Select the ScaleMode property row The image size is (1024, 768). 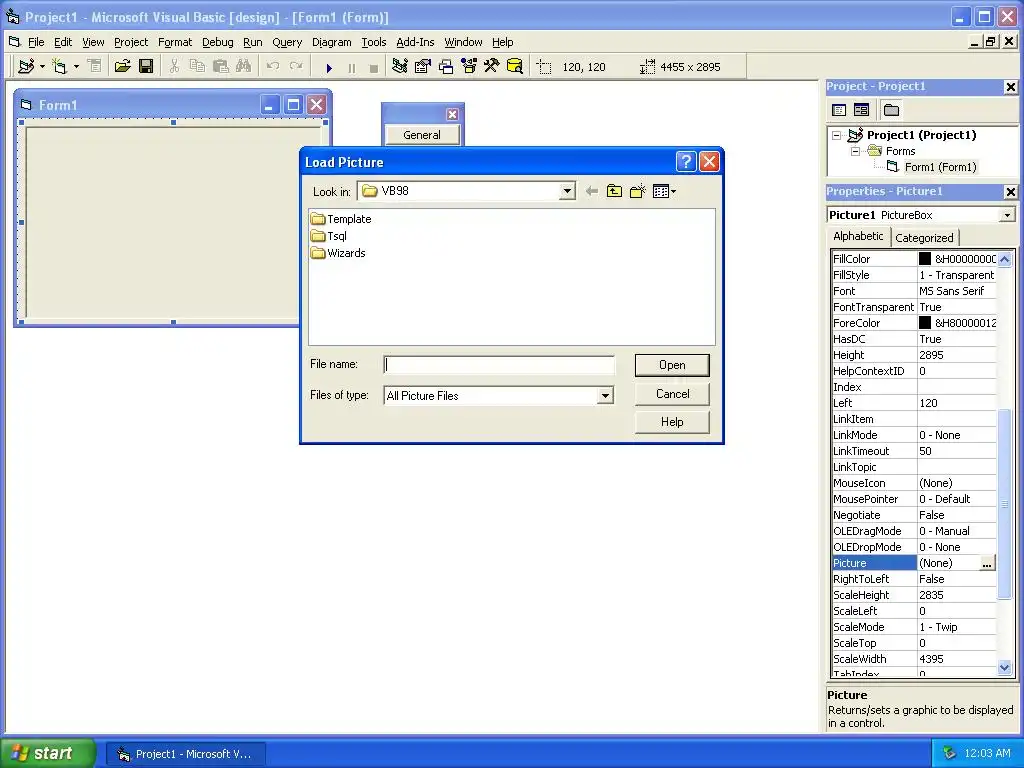point(914,627)
